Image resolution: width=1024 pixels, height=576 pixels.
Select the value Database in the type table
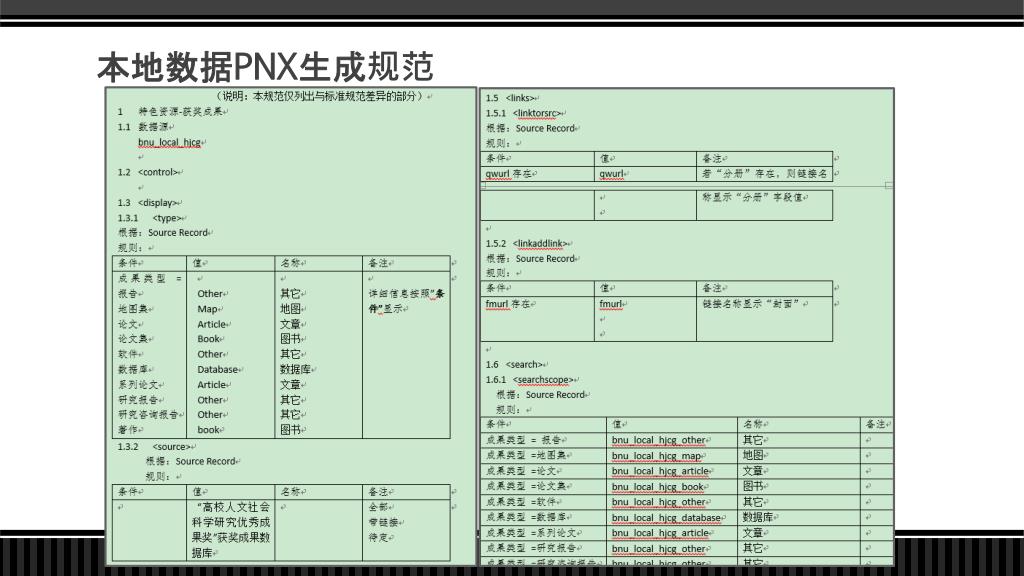[x=217, y=370]
